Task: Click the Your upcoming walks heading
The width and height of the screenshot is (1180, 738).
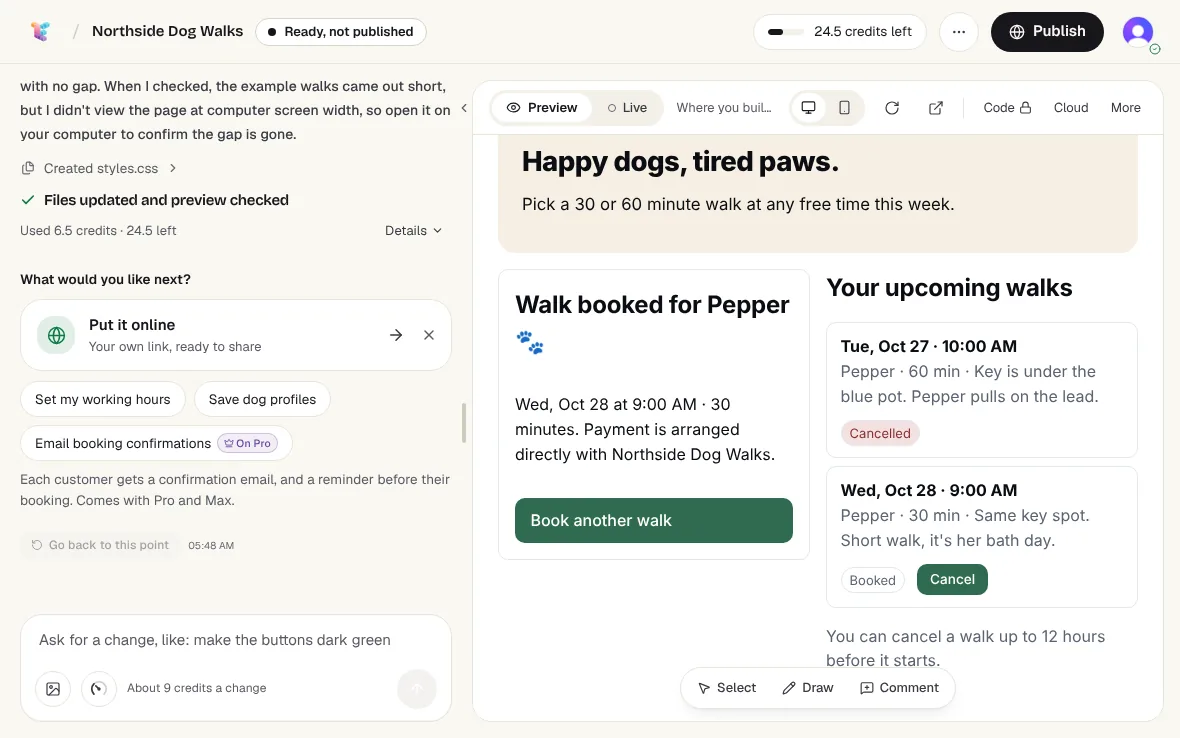Action: pyautogui.click(x=949, y=287)
